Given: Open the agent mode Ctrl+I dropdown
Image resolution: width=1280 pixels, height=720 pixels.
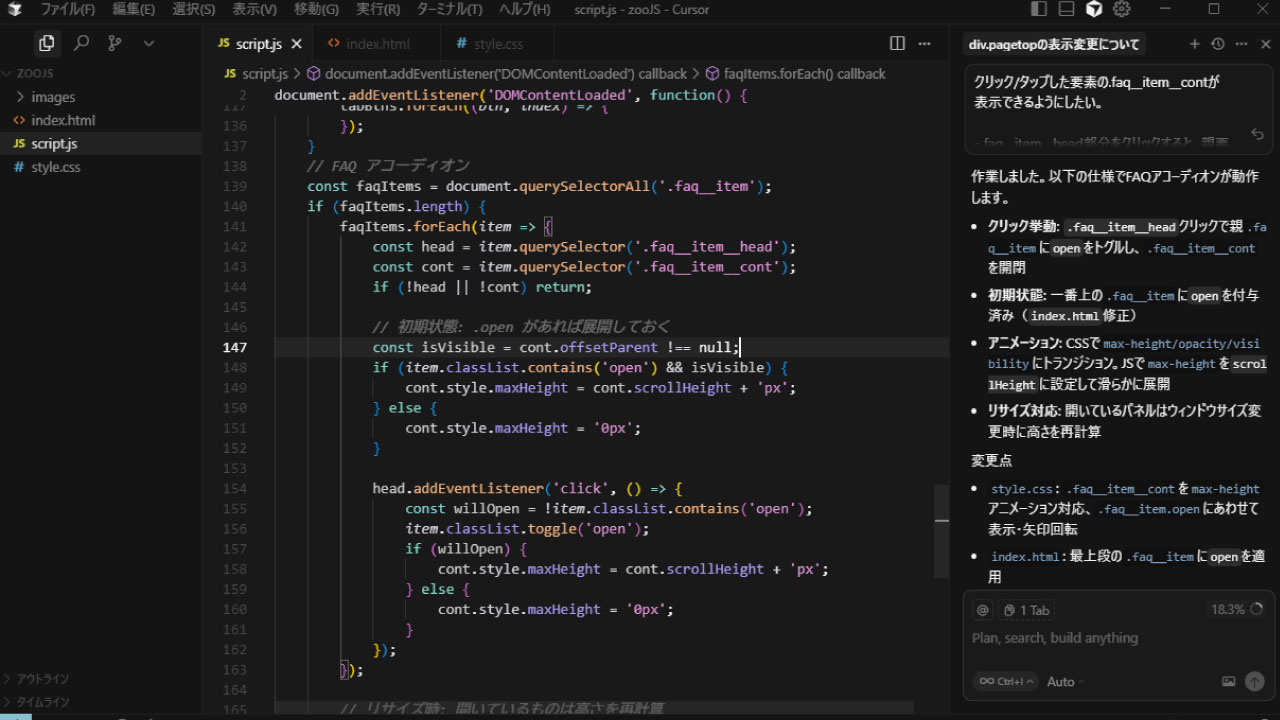Looking at the screenshot, I should [x=1004, y=682].
